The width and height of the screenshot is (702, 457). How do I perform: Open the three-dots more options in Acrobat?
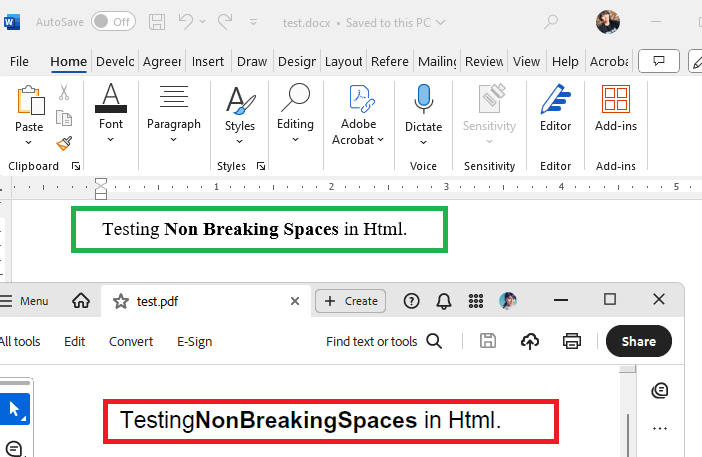click(x=659, y=428)
